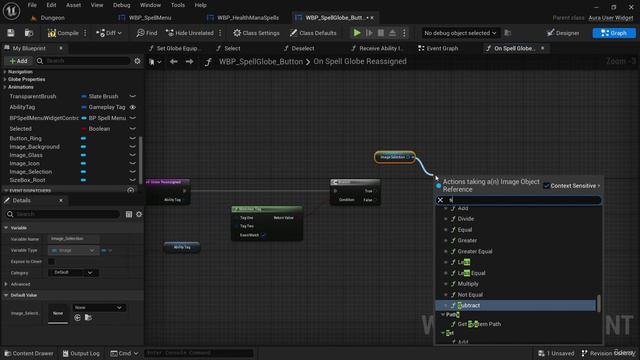Compile the blueprint
640x360 pixels.
click(63, 33)
